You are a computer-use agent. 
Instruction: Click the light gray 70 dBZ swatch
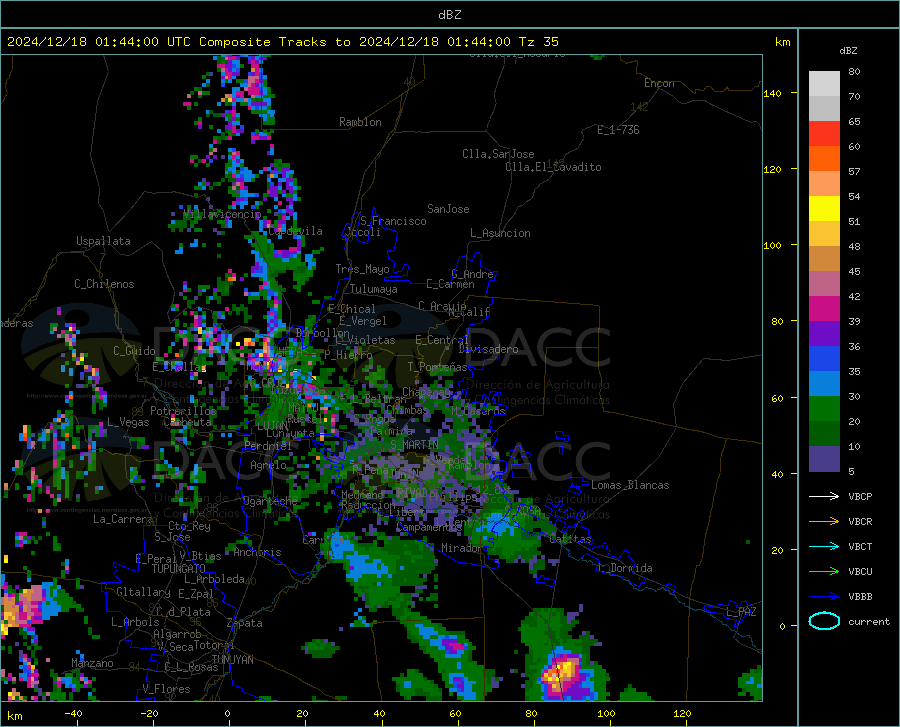824,84
